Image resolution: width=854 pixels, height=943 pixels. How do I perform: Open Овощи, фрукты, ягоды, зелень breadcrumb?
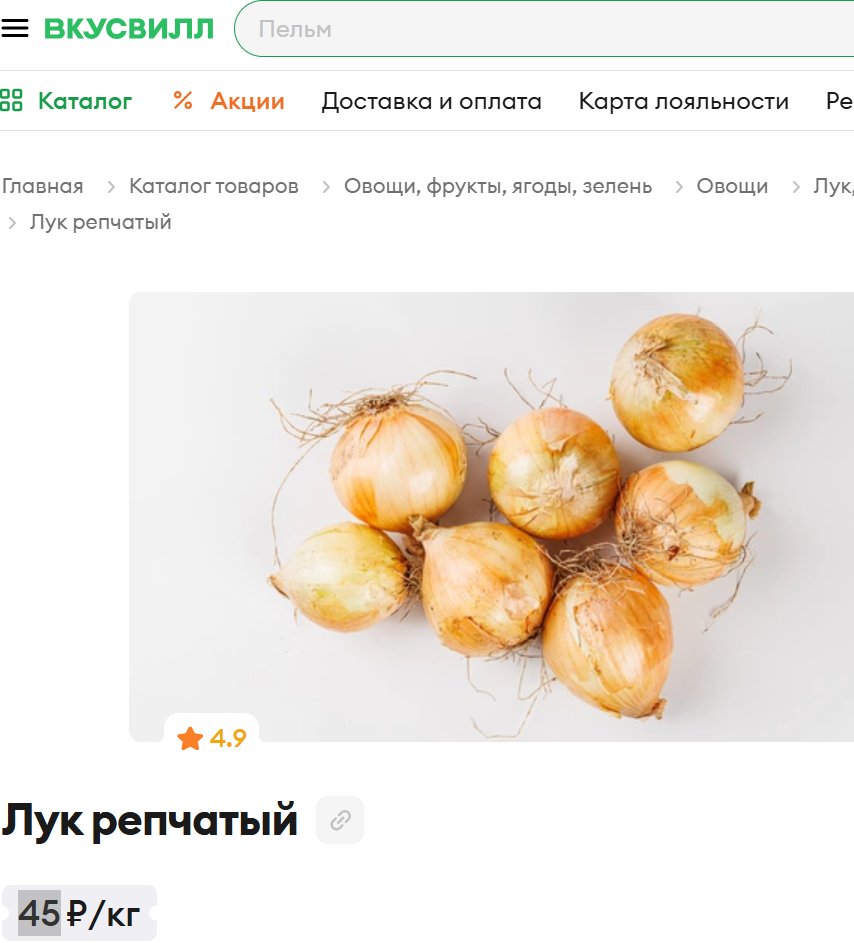(498, 186)
